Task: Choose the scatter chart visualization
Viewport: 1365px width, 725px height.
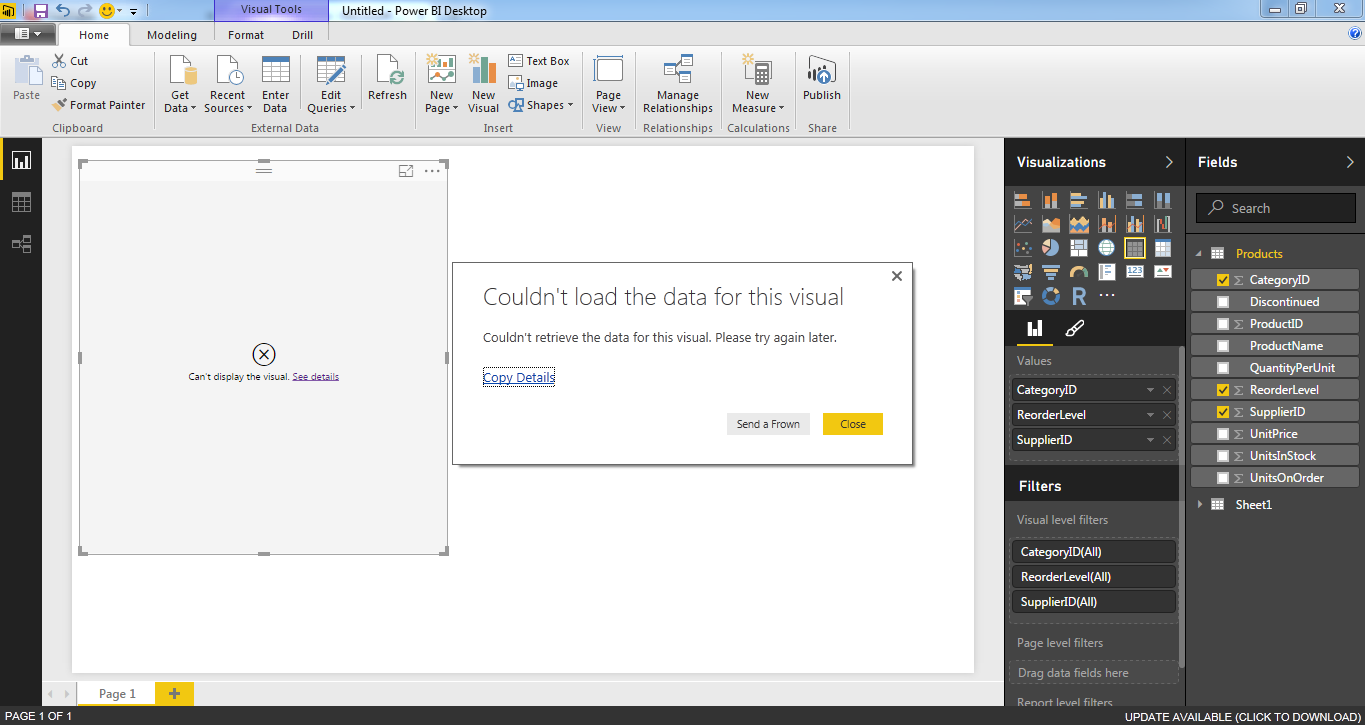Action: point(1023,247)
